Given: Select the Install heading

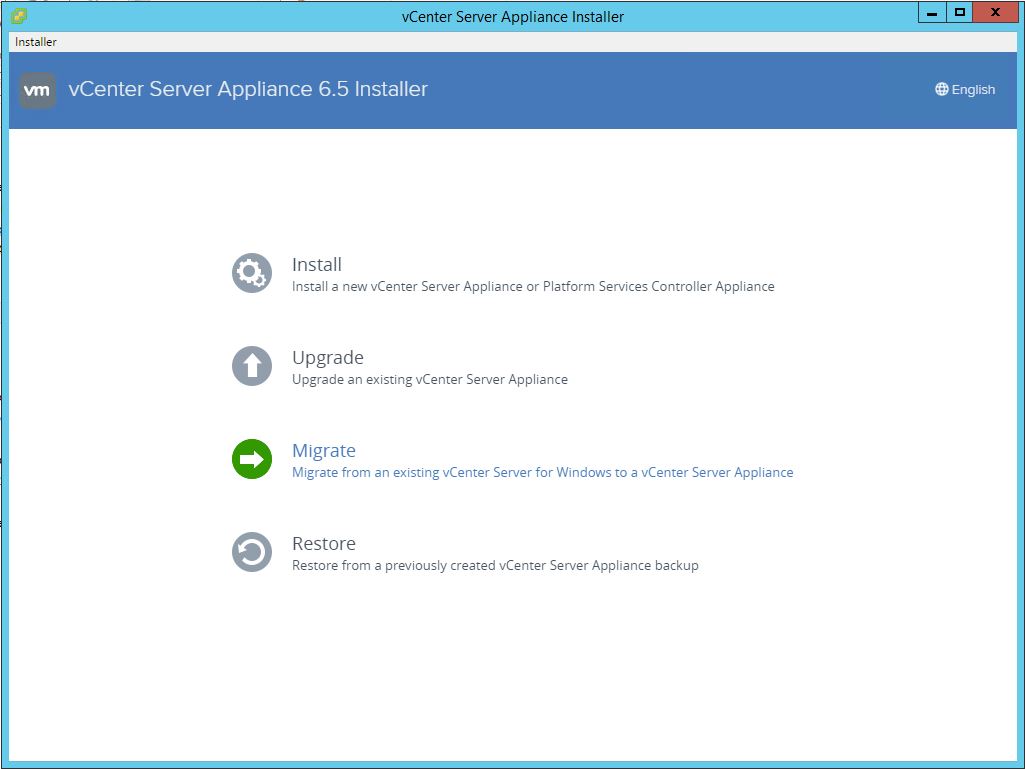Looking at the screenshot, I should tap(316, 264).
